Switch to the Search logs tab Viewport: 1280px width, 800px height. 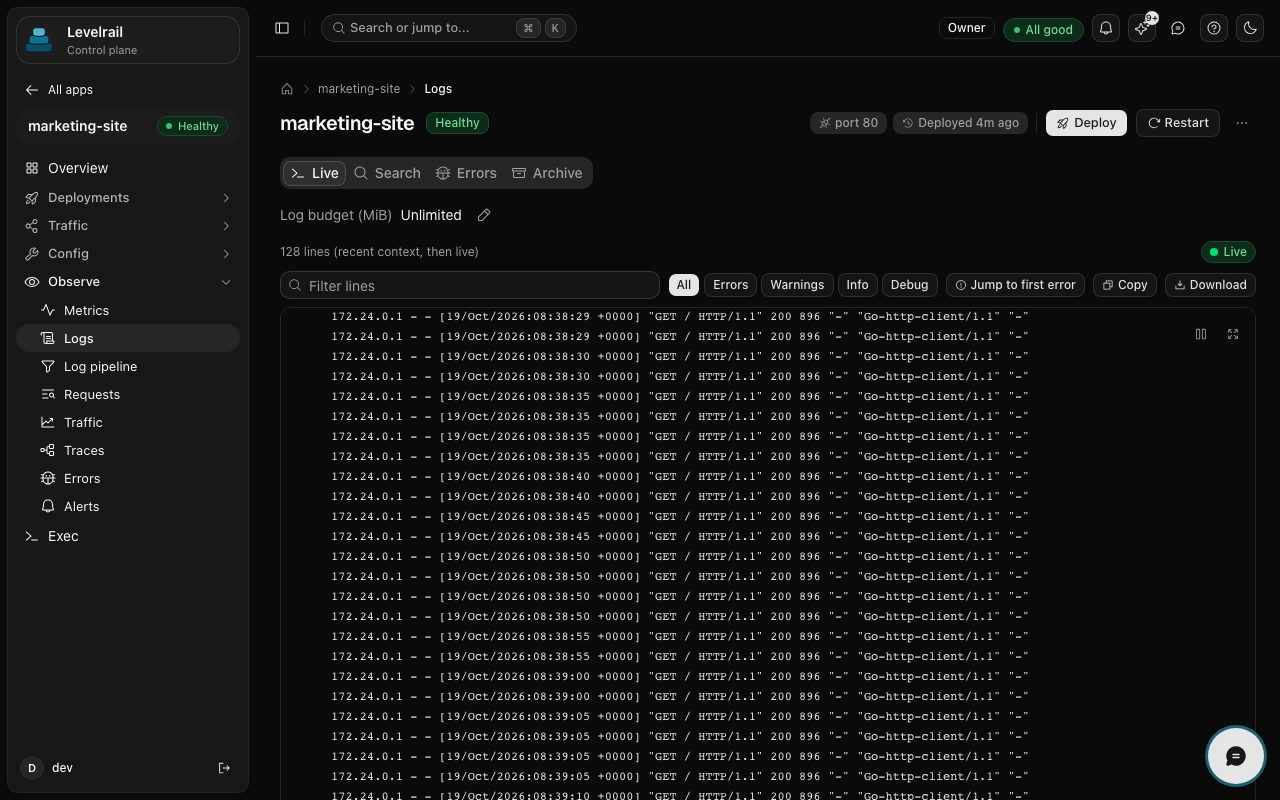[387, 173]
